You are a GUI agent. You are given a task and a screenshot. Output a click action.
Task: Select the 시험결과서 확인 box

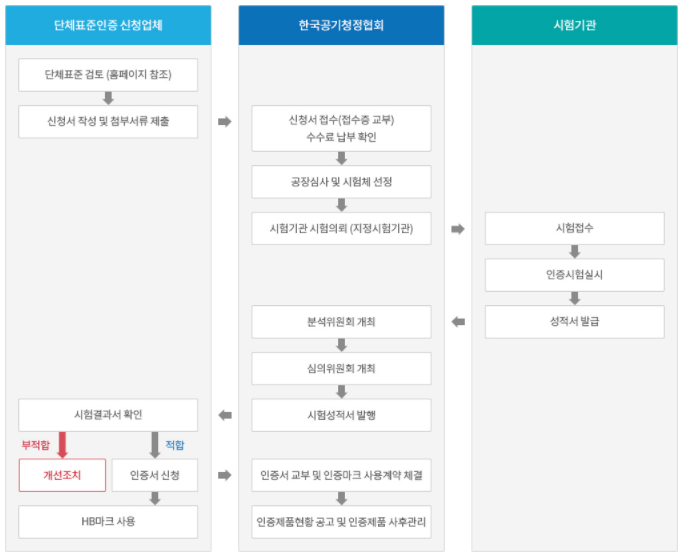(x=108, y=415)
